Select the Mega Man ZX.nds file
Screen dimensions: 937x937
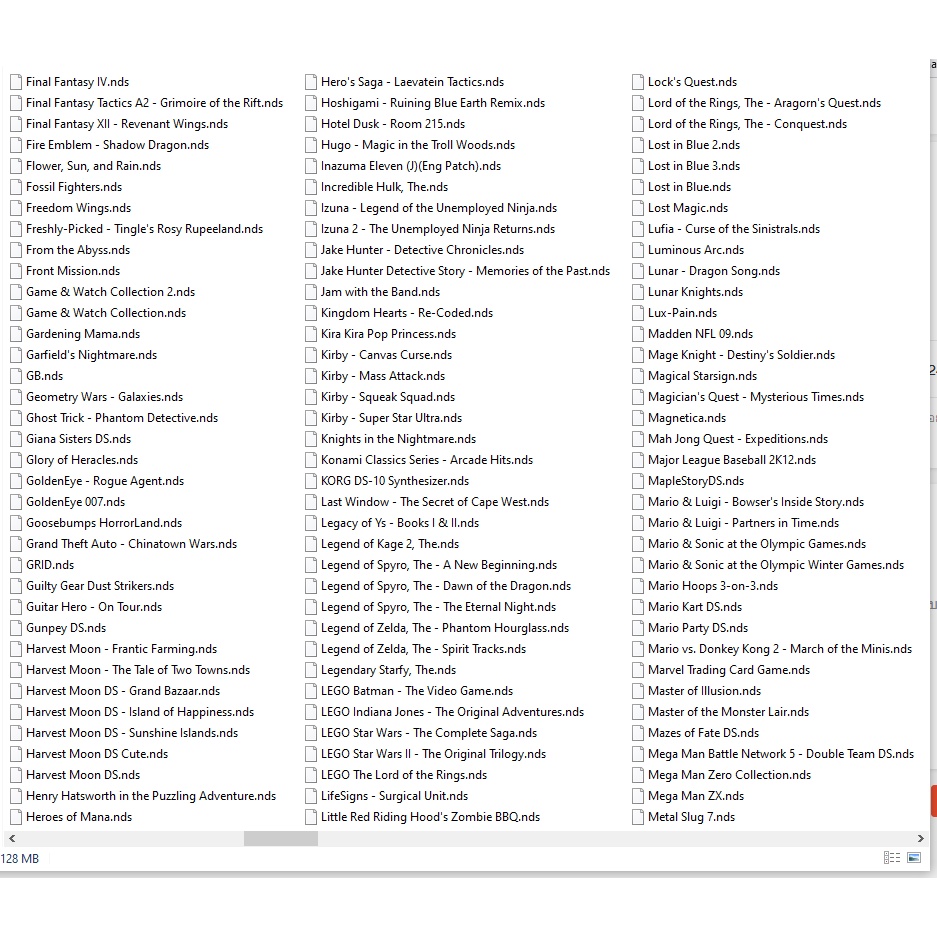pyautogui.click(x=695, y=796)
